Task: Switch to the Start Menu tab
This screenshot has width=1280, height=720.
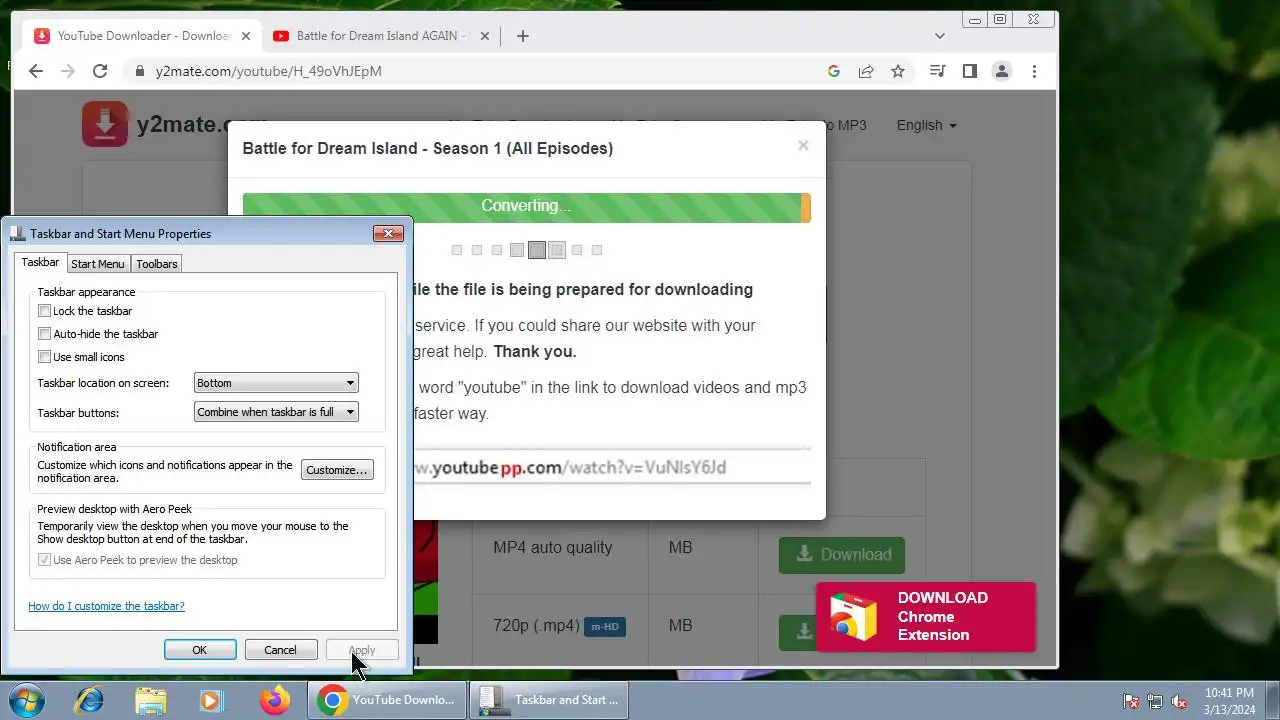Action: tap(98, 264)
